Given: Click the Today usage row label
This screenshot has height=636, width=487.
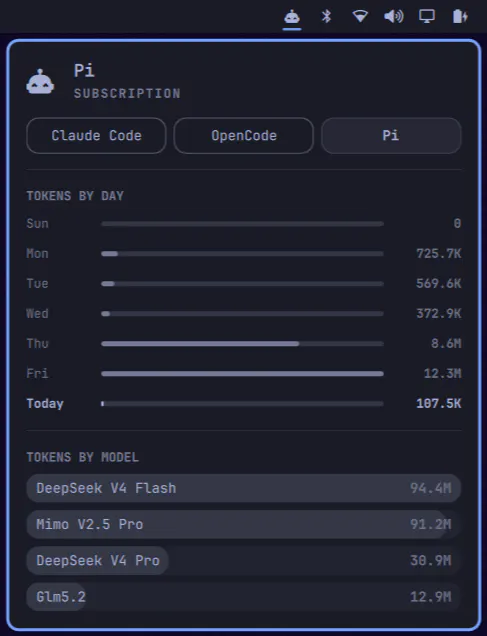Looking at the screenshot, I should (x=45, y=404).
